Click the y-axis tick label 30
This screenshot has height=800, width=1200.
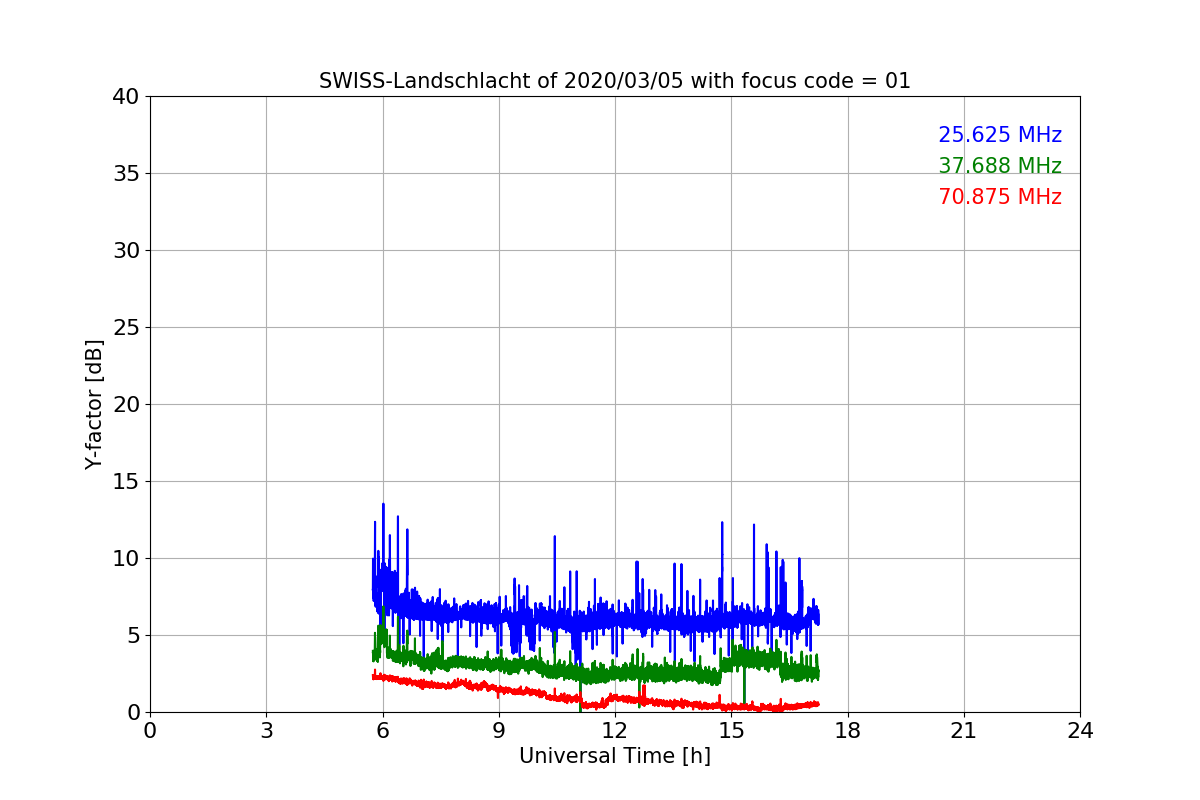click(x=126, y=251)
